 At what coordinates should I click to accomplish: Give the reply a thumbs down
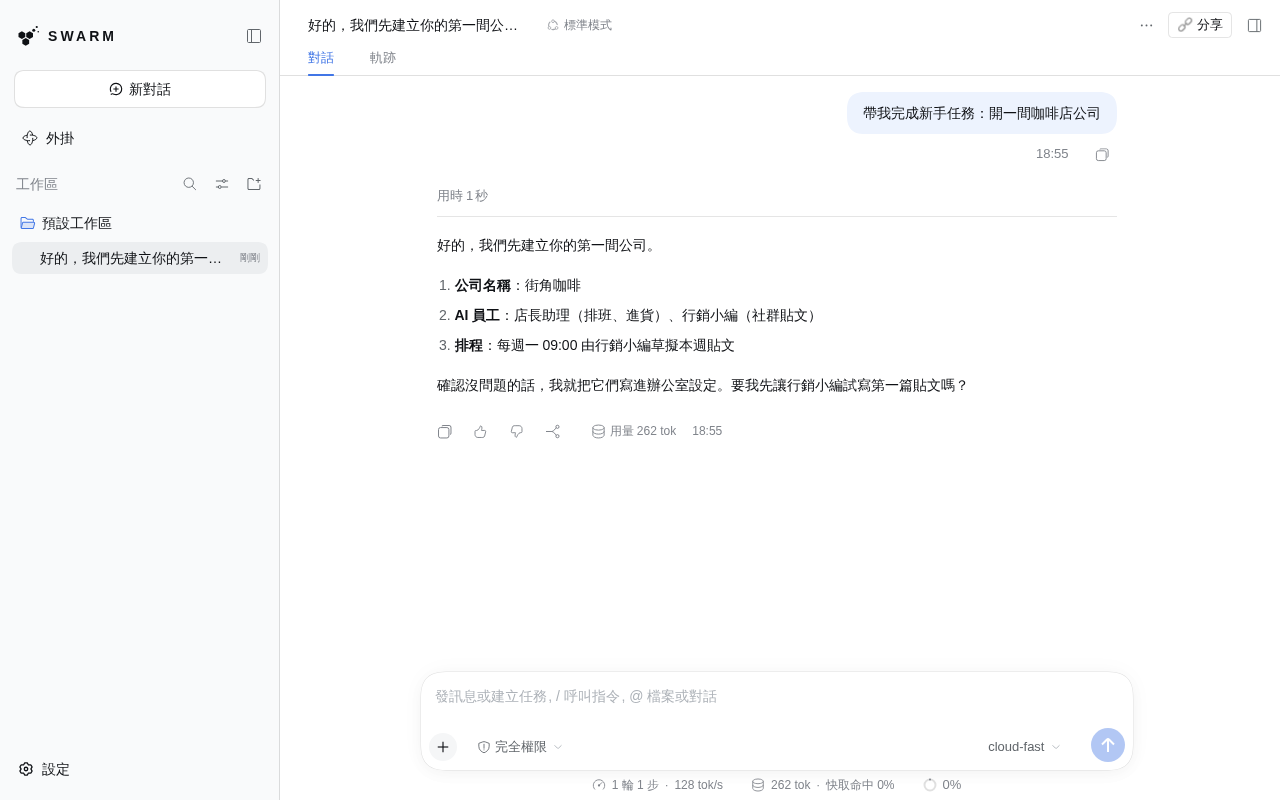click(x=516, y=431)
